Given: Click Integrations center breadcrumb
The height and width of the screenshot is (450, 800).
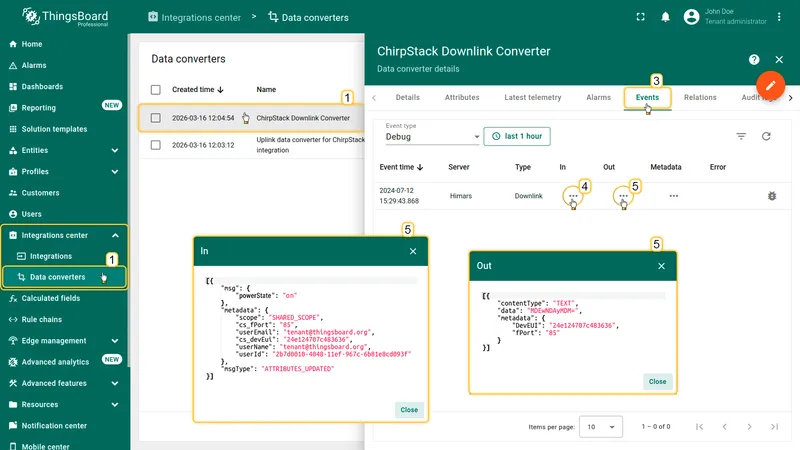Looking at the screenshot, I should pyautogui.click(x=194, y=17).
